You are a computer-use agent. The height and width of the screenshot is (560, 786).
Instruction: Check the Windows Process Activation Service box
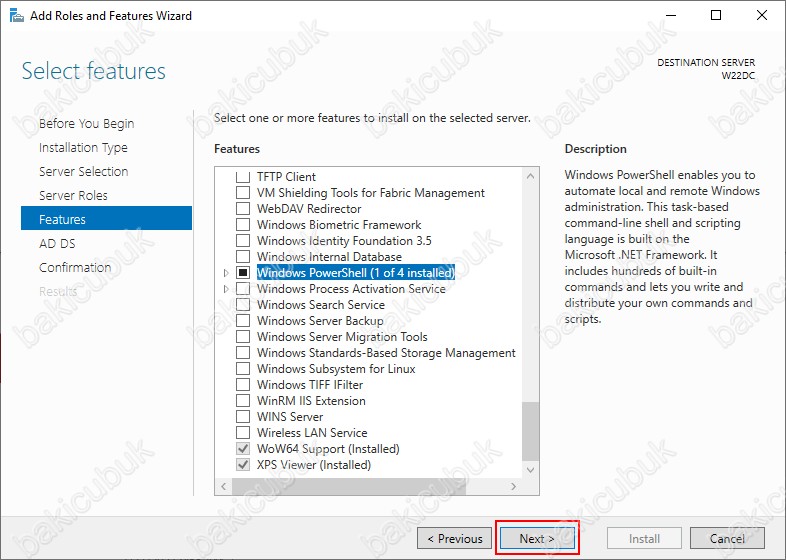(x=243, y=289)
